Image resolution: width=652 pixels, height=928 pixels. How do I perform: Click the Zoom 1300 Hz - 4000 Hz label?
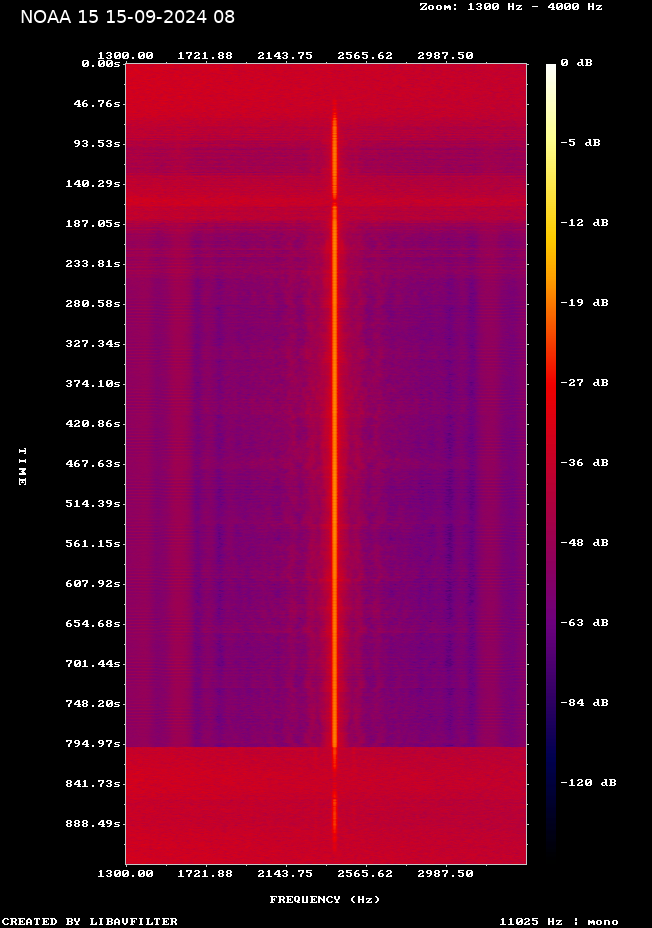(x=511, y=6)
